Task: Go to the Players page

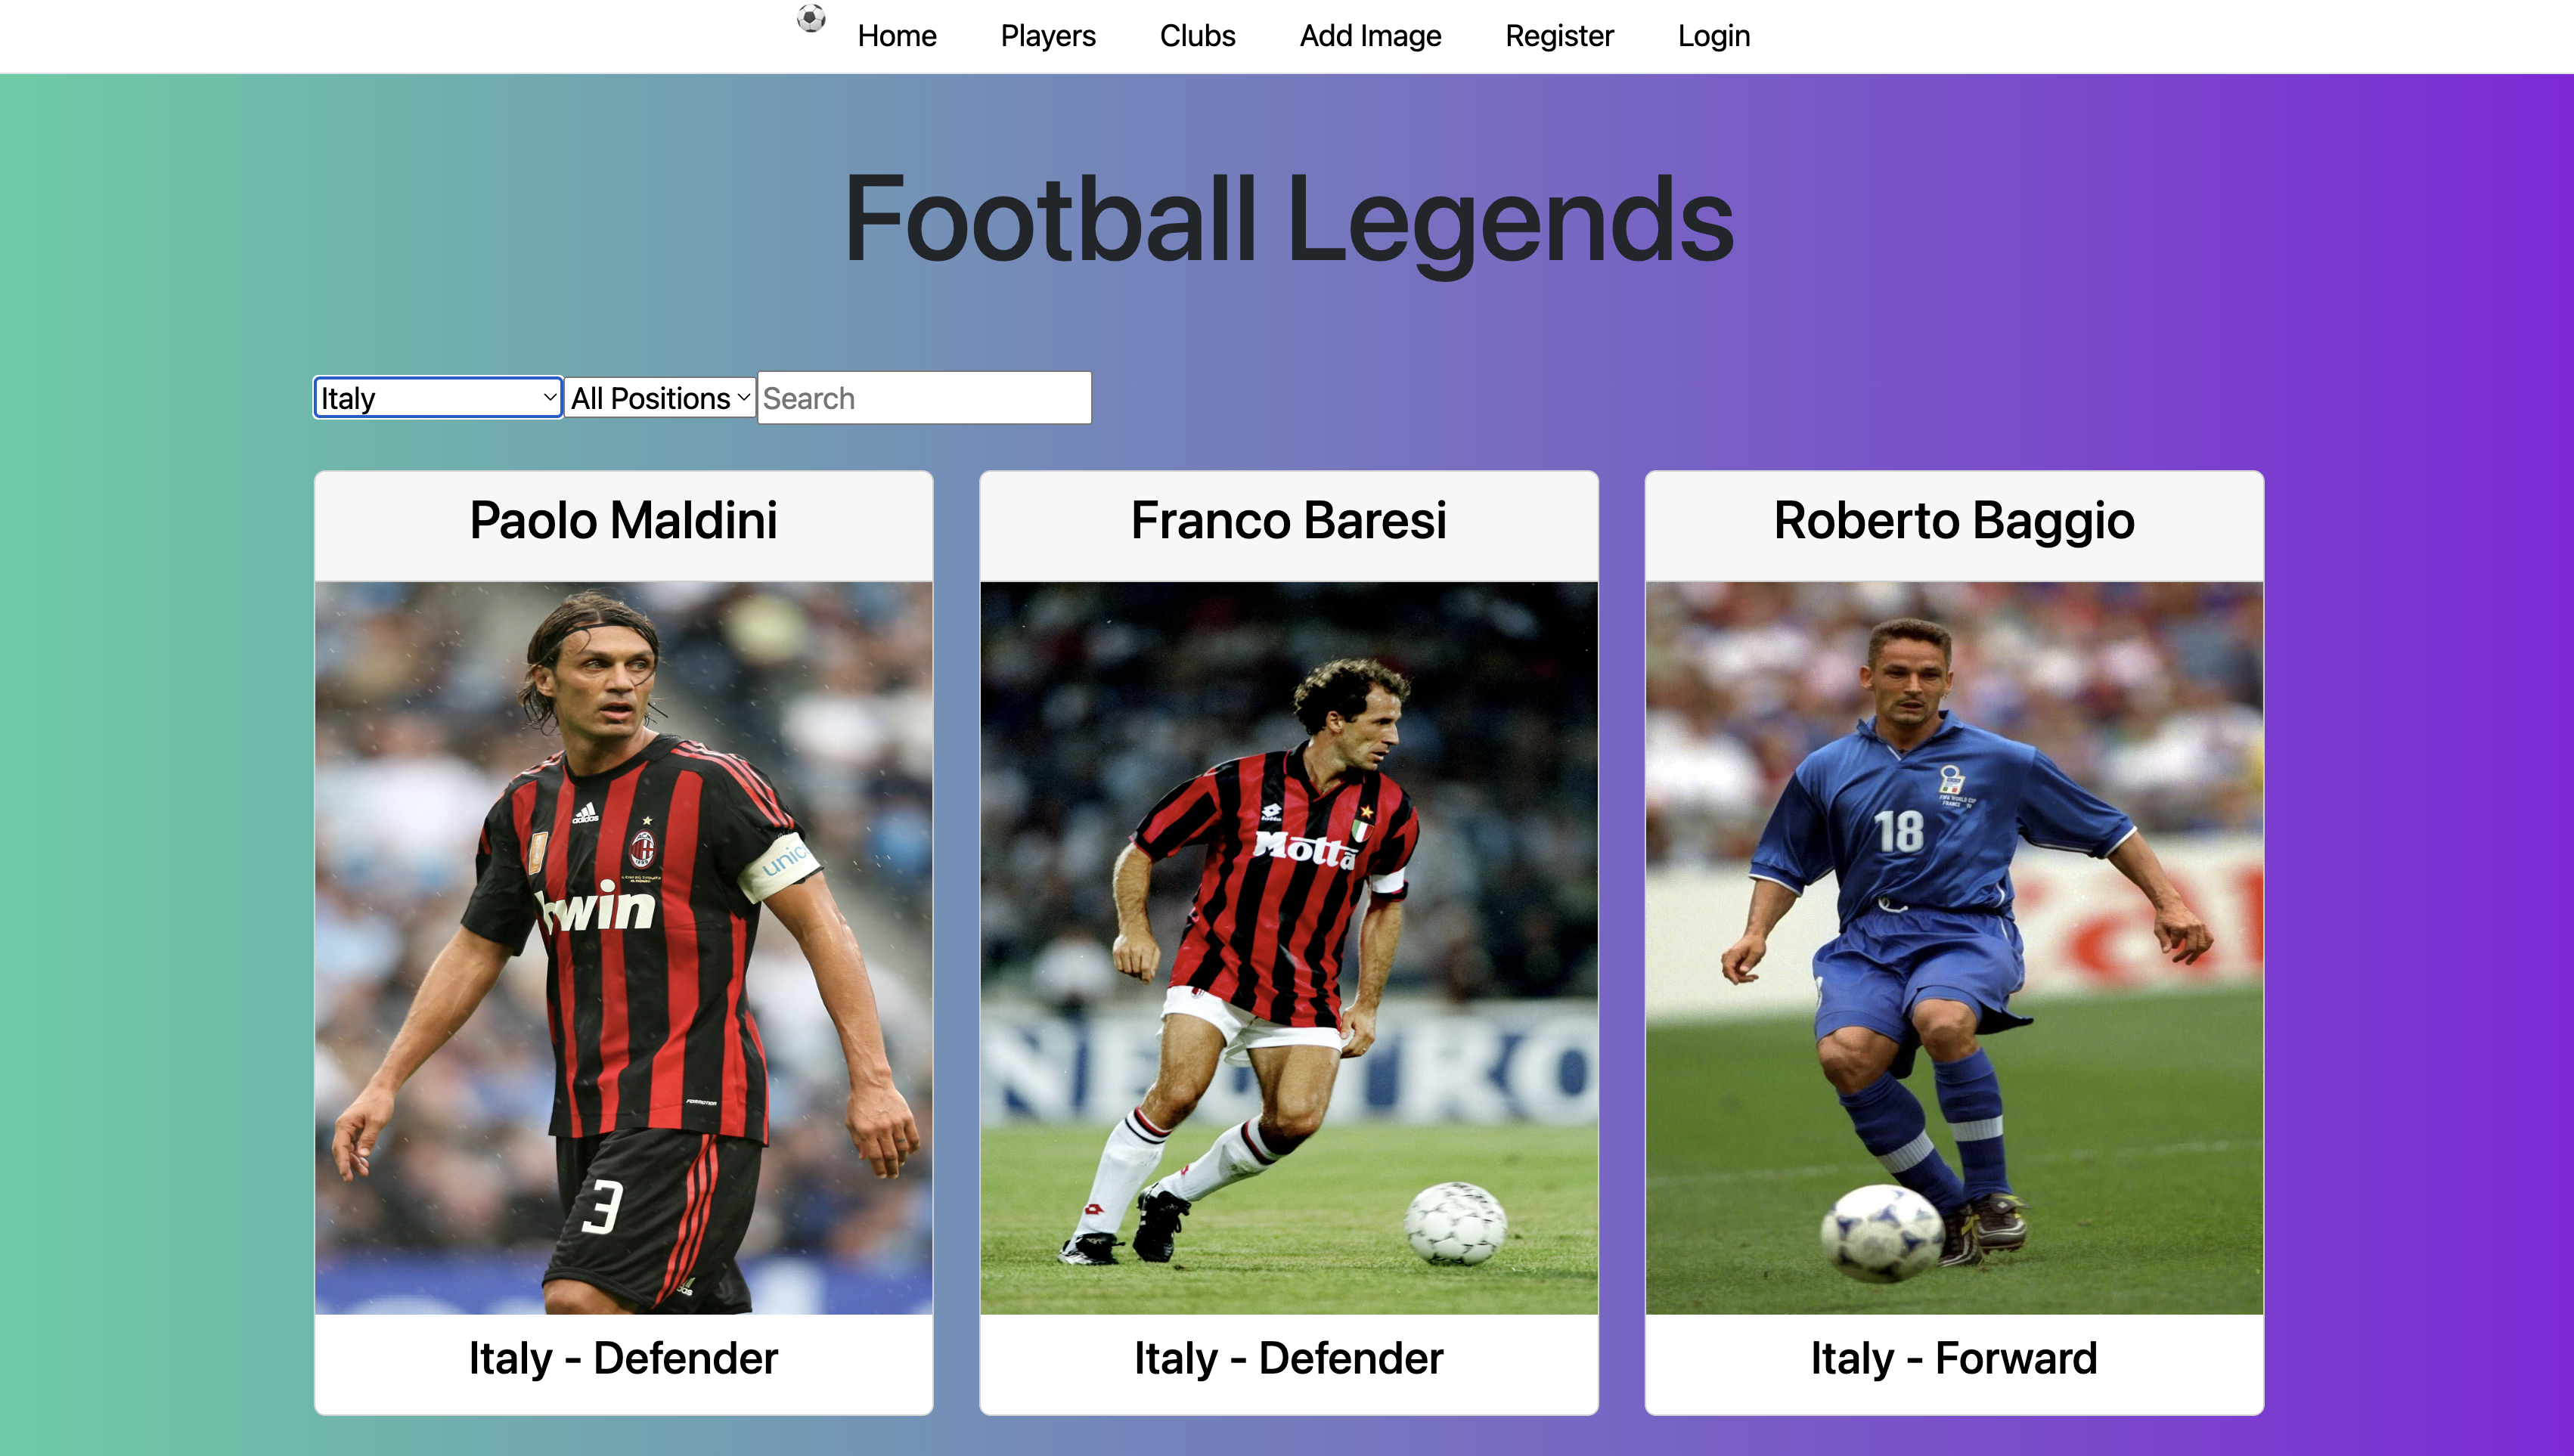Action: (x=1048, y=36)
